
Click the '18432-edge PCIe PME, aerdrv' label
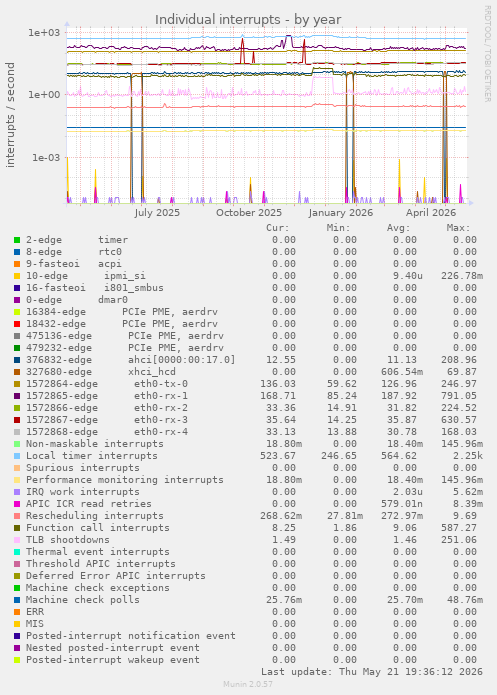[122, 324]
